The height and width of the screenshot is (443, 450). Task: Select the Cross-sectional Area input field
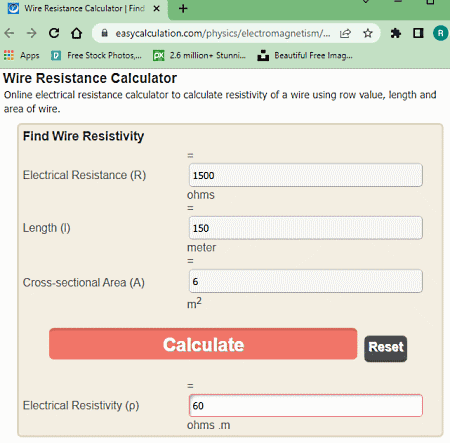coord(306,281)
